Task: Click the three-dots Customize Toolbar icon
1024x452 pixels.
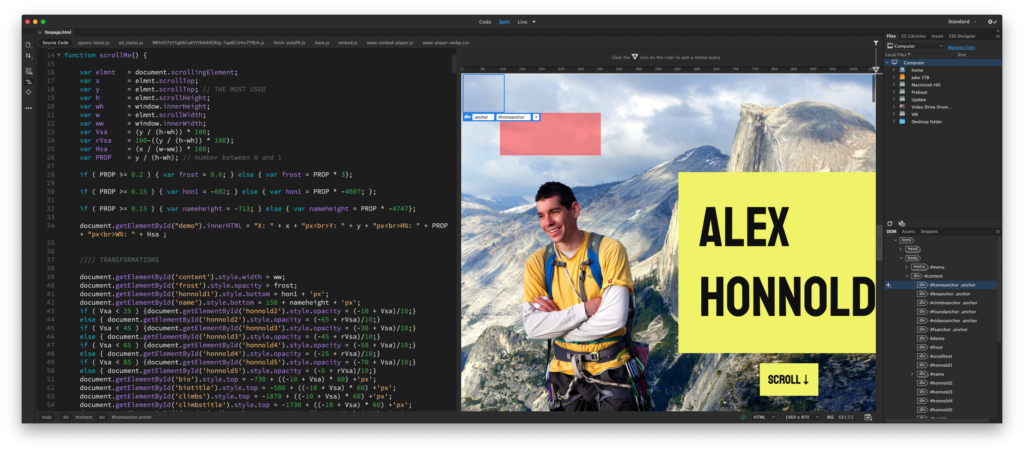Action: click(x=28, y=106)
